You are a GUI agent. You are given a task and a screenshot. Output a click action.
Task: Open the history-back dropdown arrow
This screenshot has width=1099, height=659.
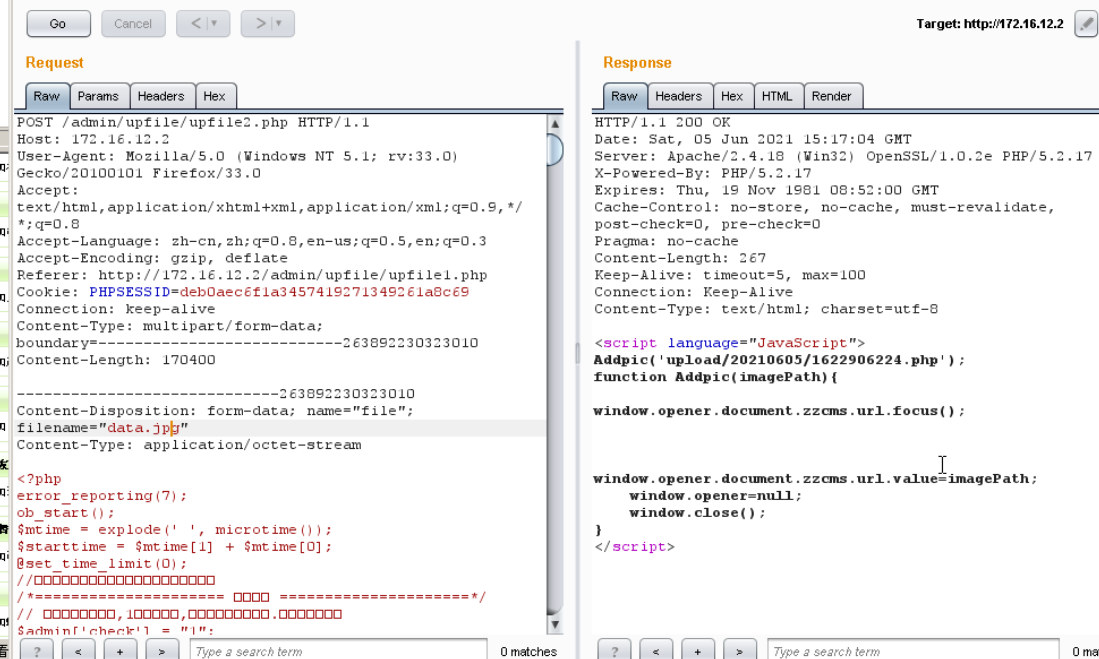click(x=216, y=24)
